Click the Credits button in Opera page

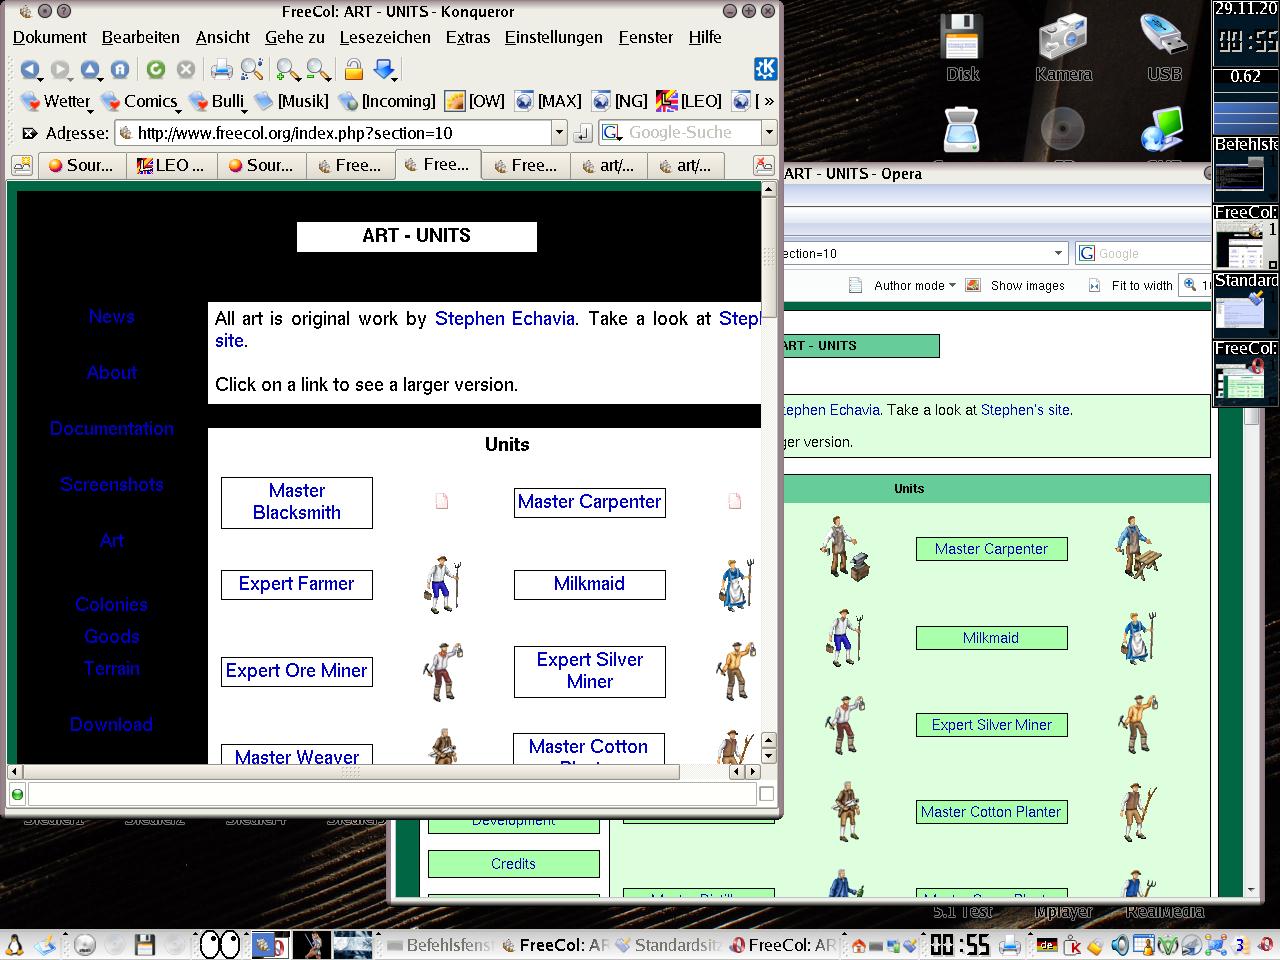(513, 864)
